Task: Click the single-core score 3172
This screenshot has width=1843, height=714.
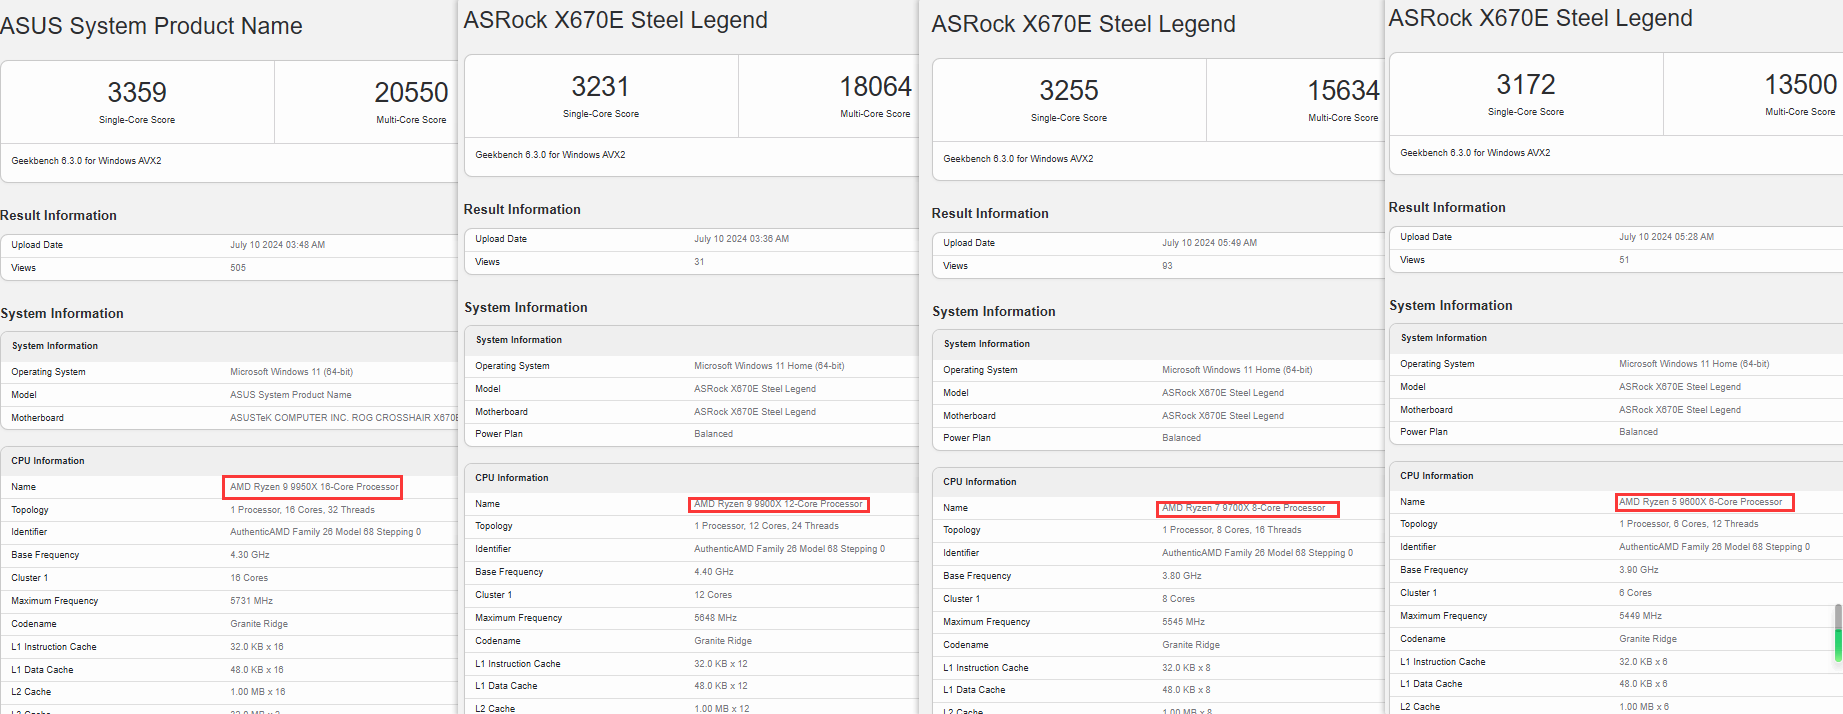Action: pyautogui.click(x=1526, y=84)
